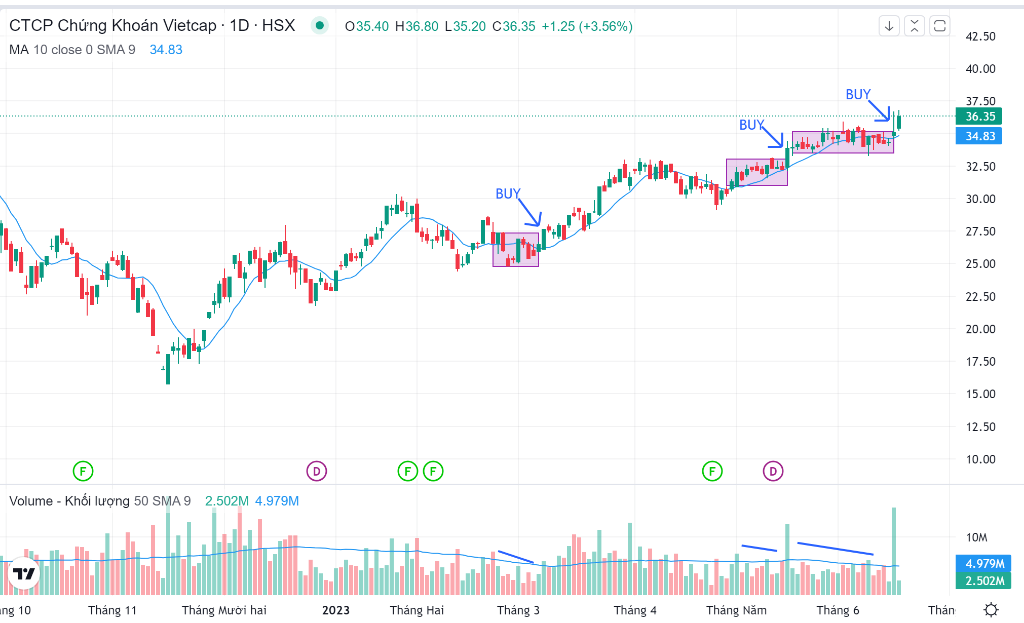Screen dimensions: 1024x623
Task: Select the MA 10 close indicator legend
Action: pyautogui.click(x=72, y=49)
